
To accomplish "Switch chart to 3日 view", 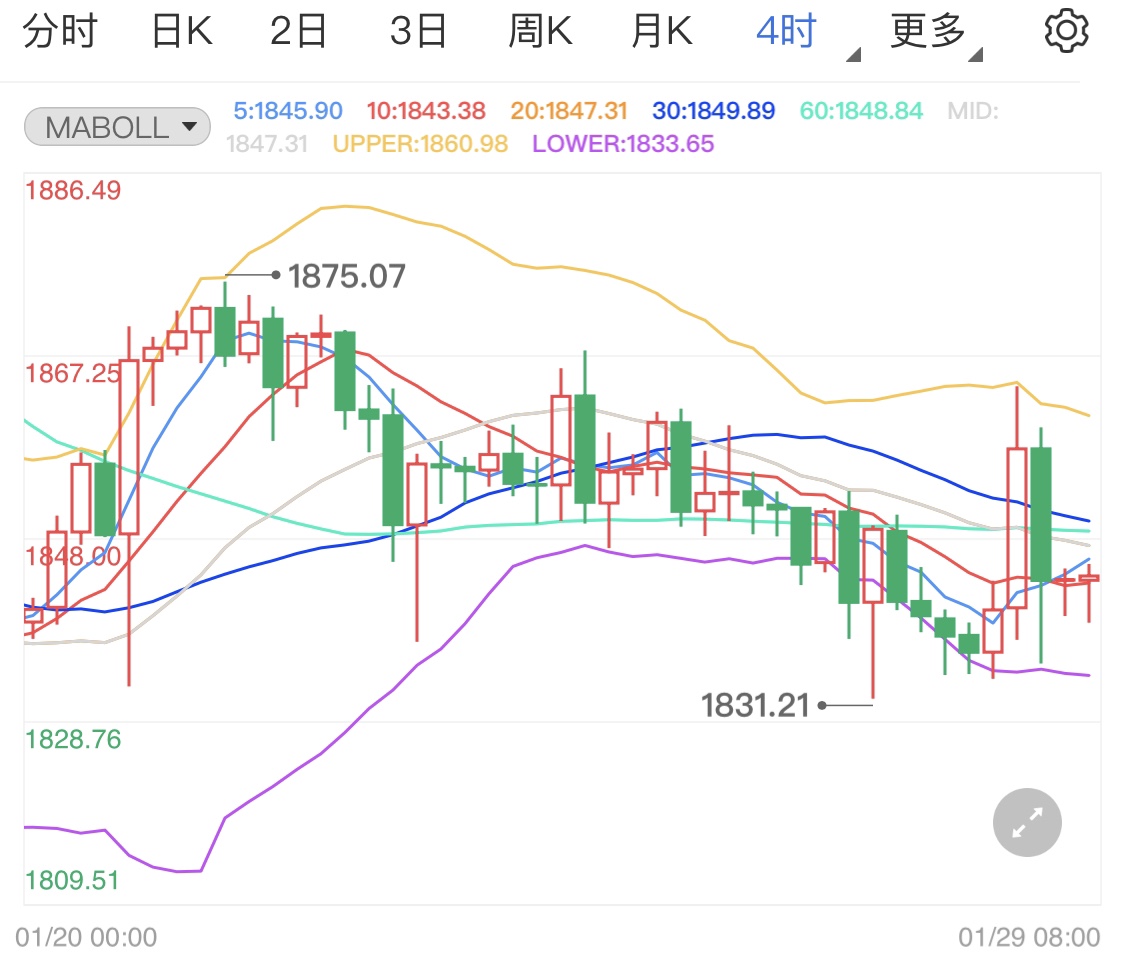I will 418,32.
